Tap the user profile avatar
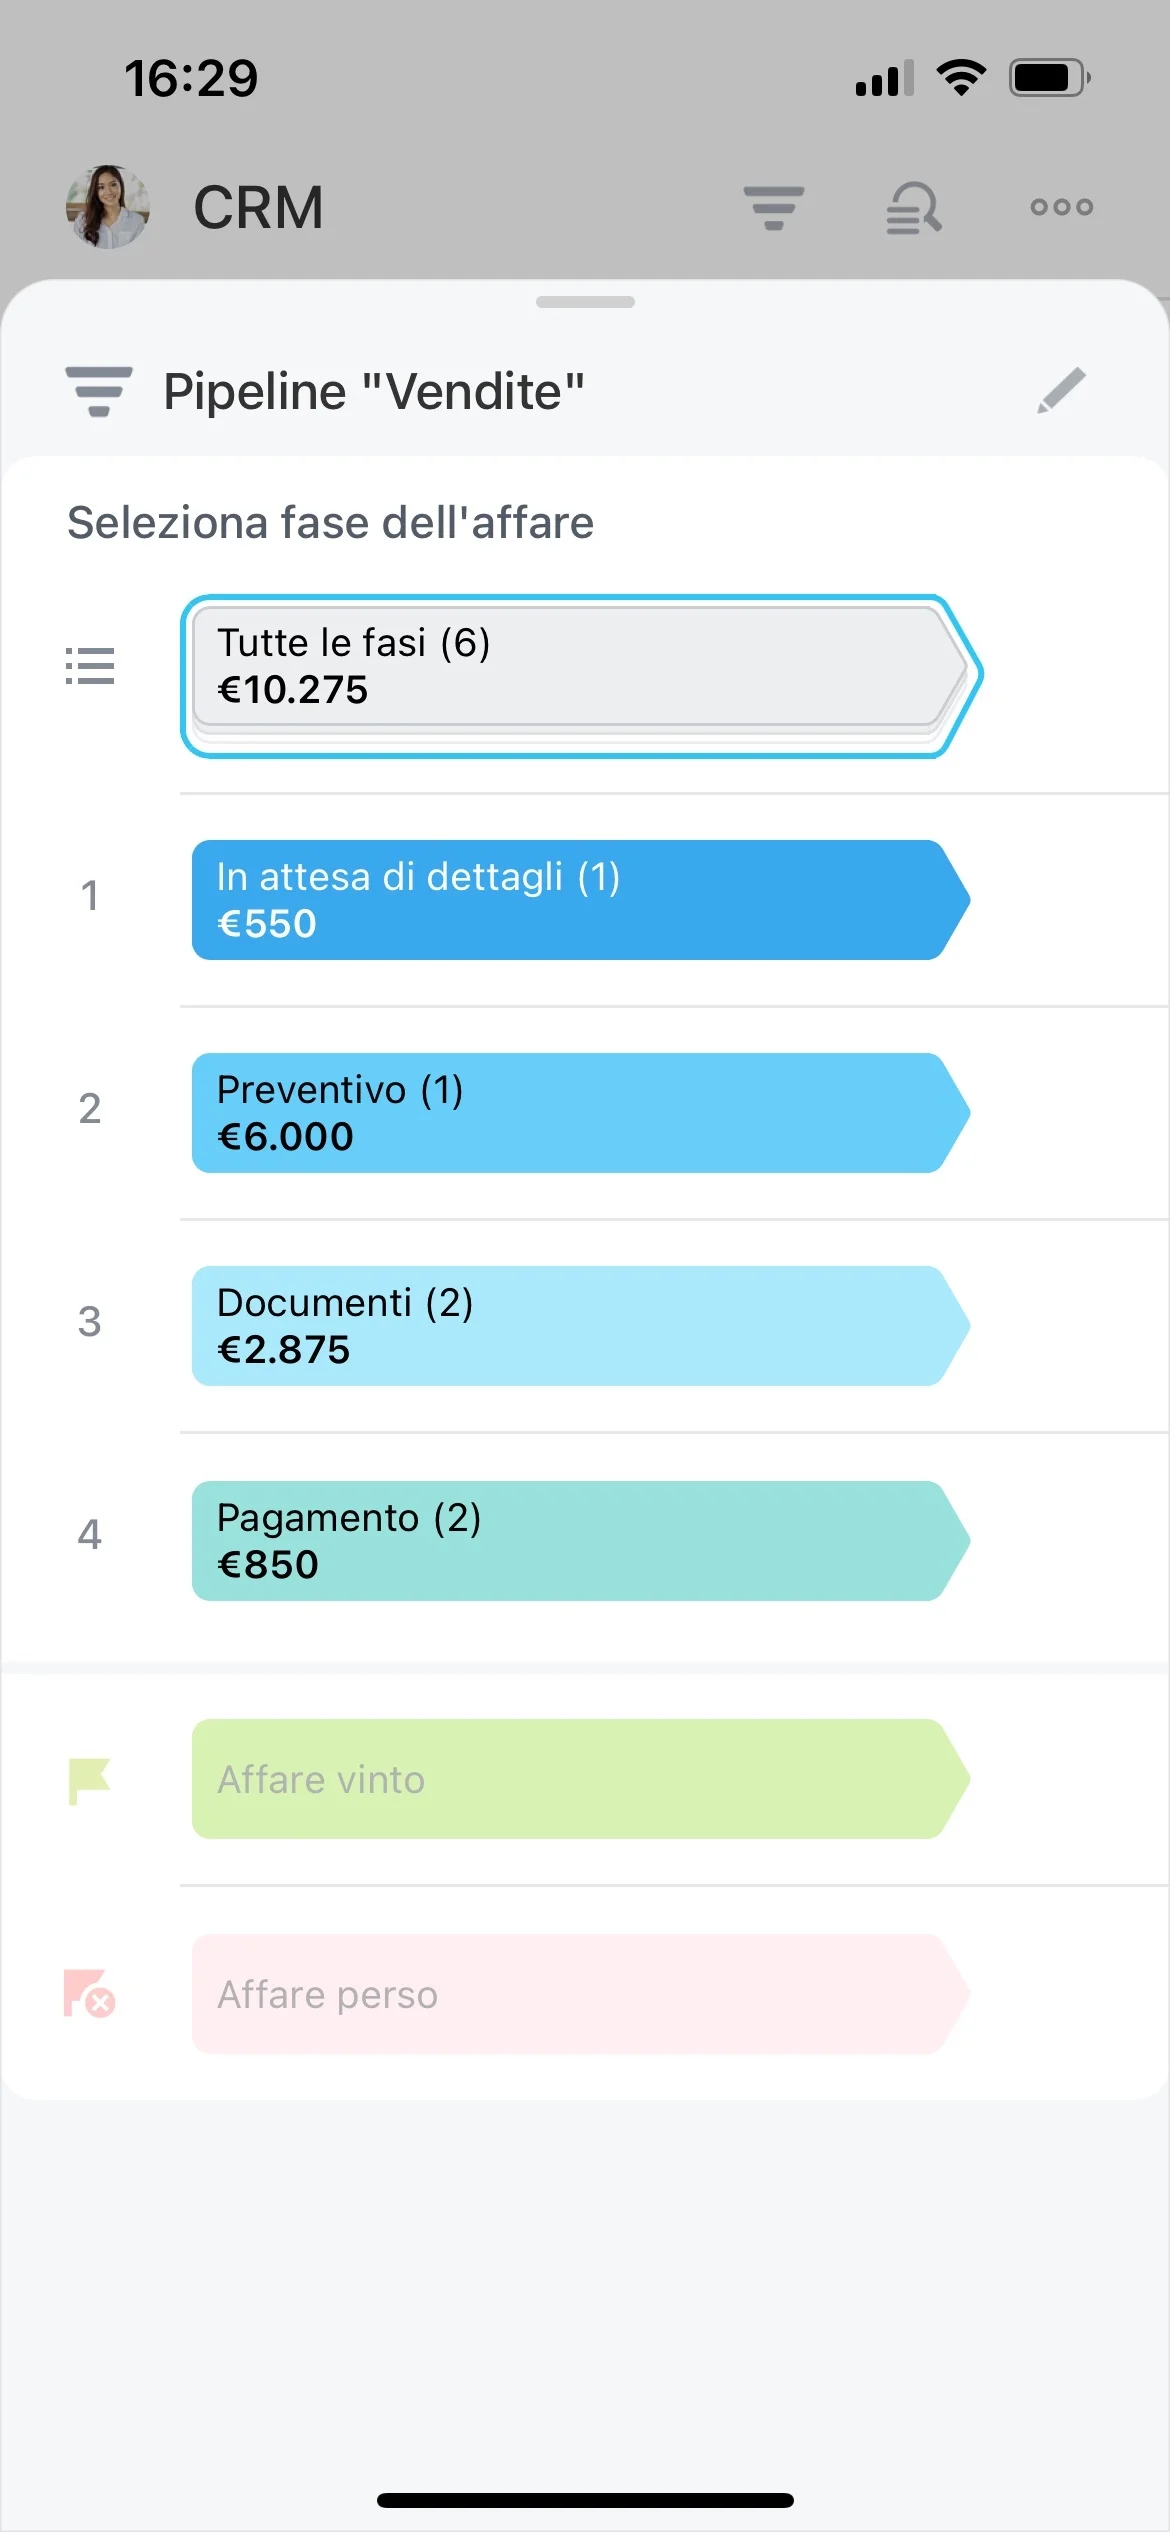Screen dimensions: 1170x2532 [108, 207]
